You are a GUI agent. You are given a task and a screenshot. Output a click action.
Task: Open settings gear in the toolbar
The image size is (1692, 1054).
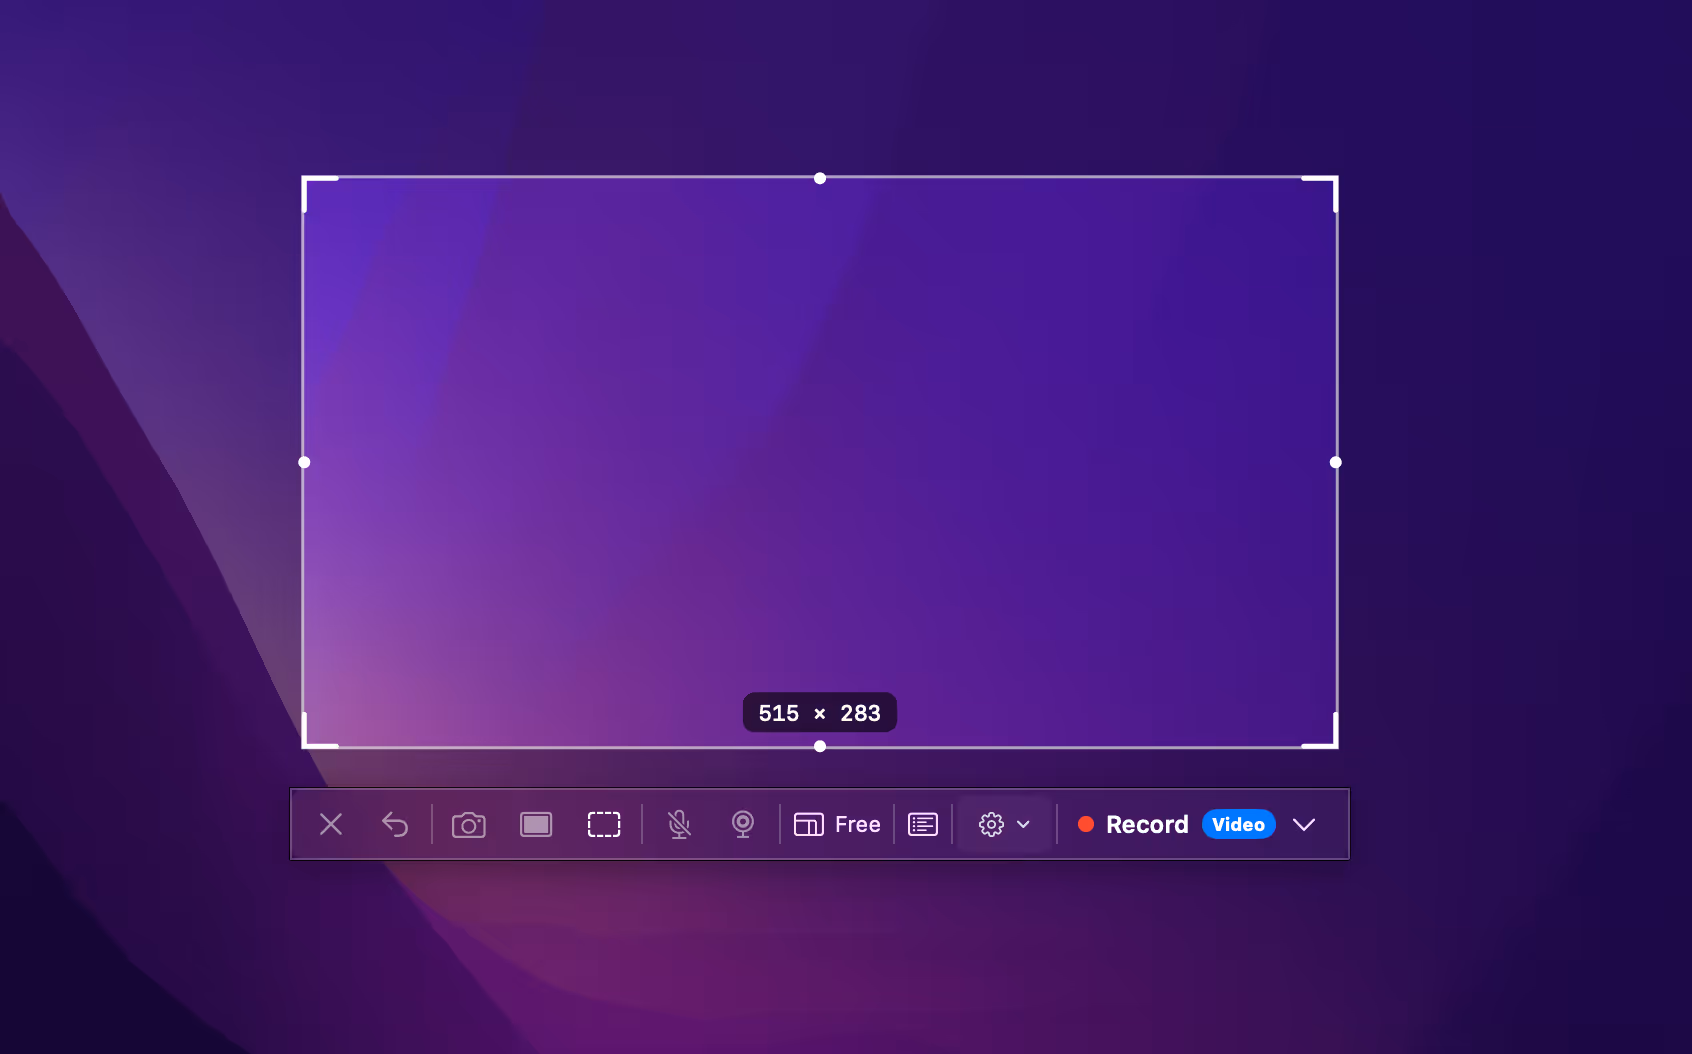click(x=991, y=824)
